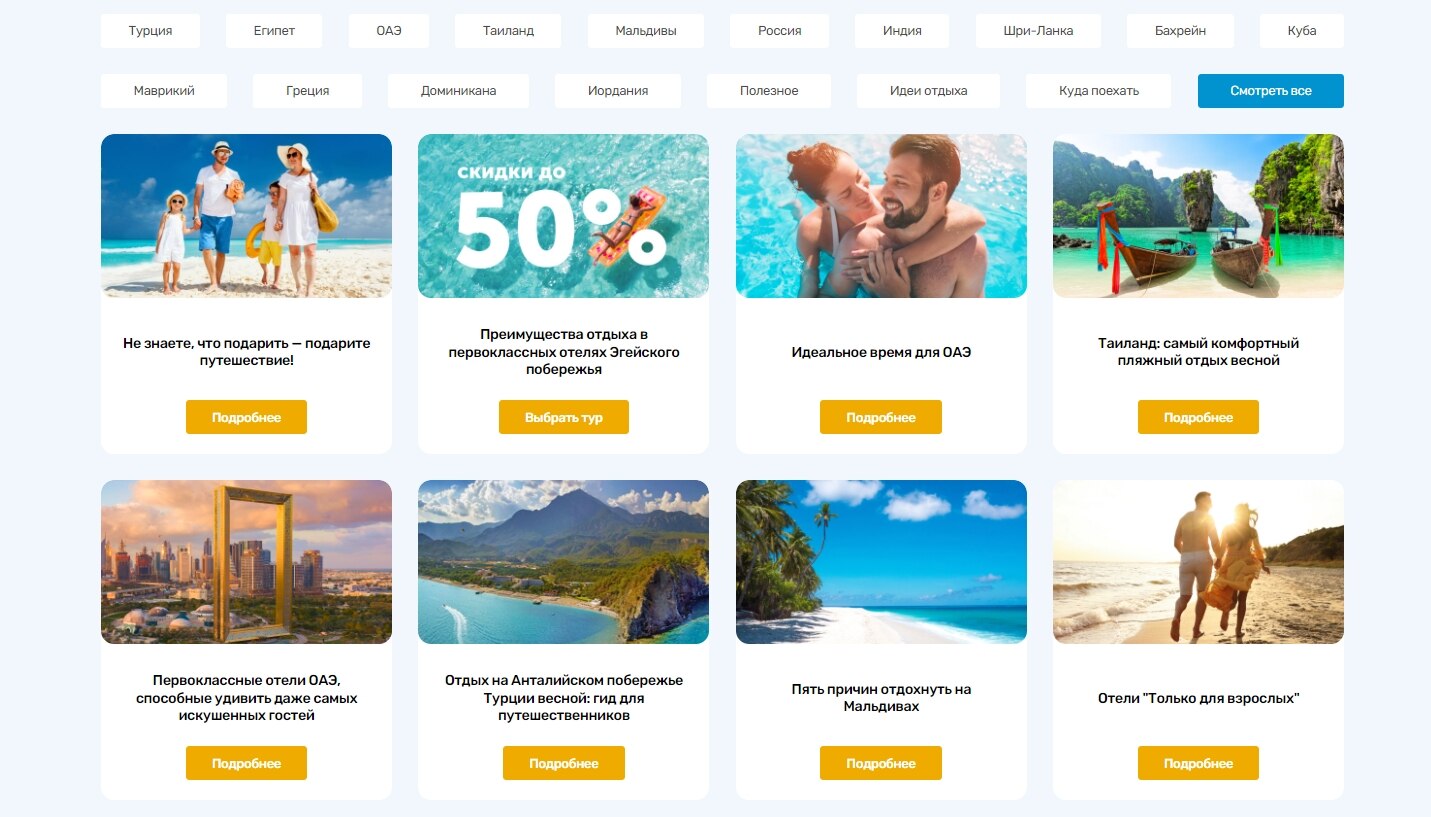Viewport: 1431px width, 817px height.
Task: Click the blue Смотреть все button
Action: click(x=1271, y=91)
